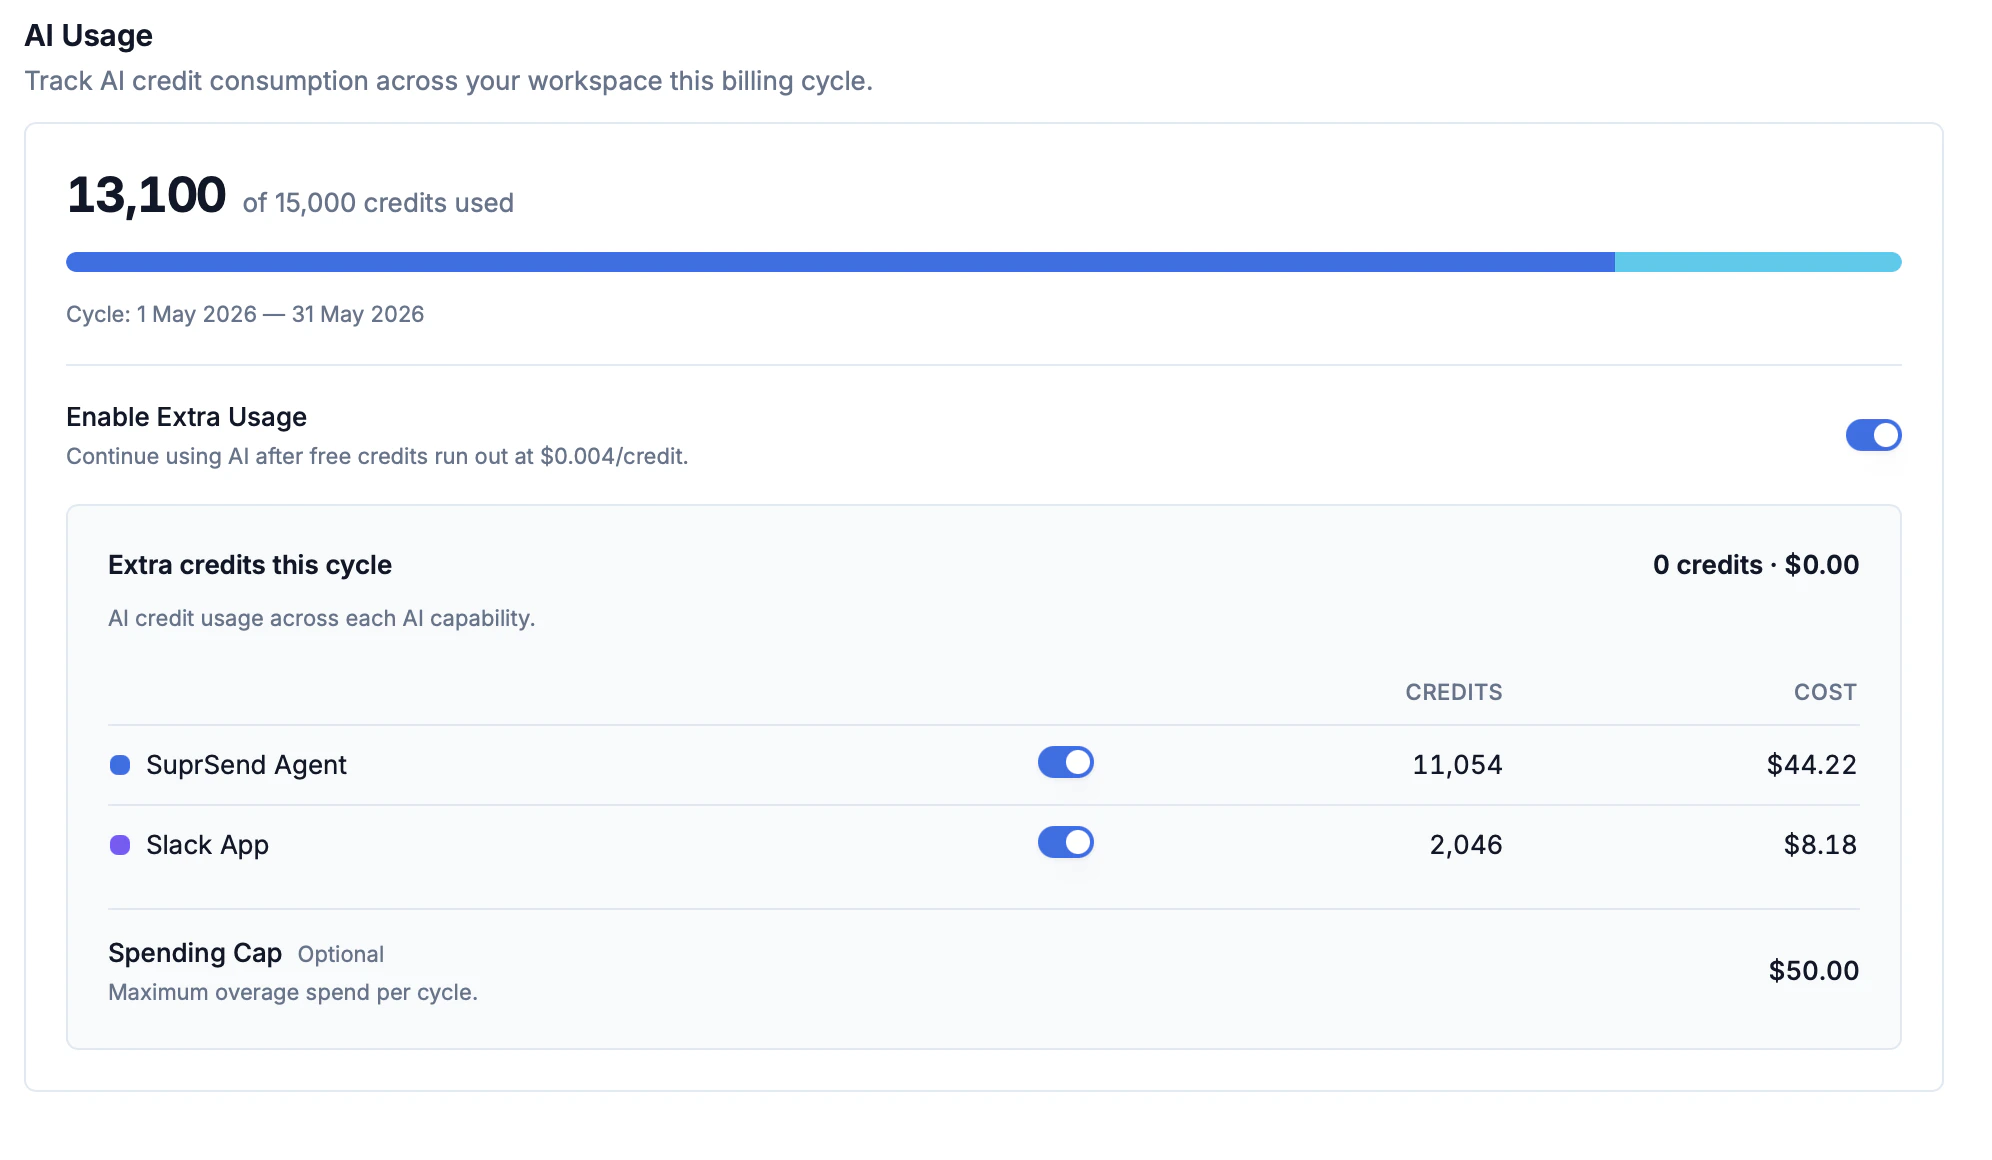Click the 2,046 credits value
The height and width of the screenshot is (1160, 1992).
pos(1466,845)
